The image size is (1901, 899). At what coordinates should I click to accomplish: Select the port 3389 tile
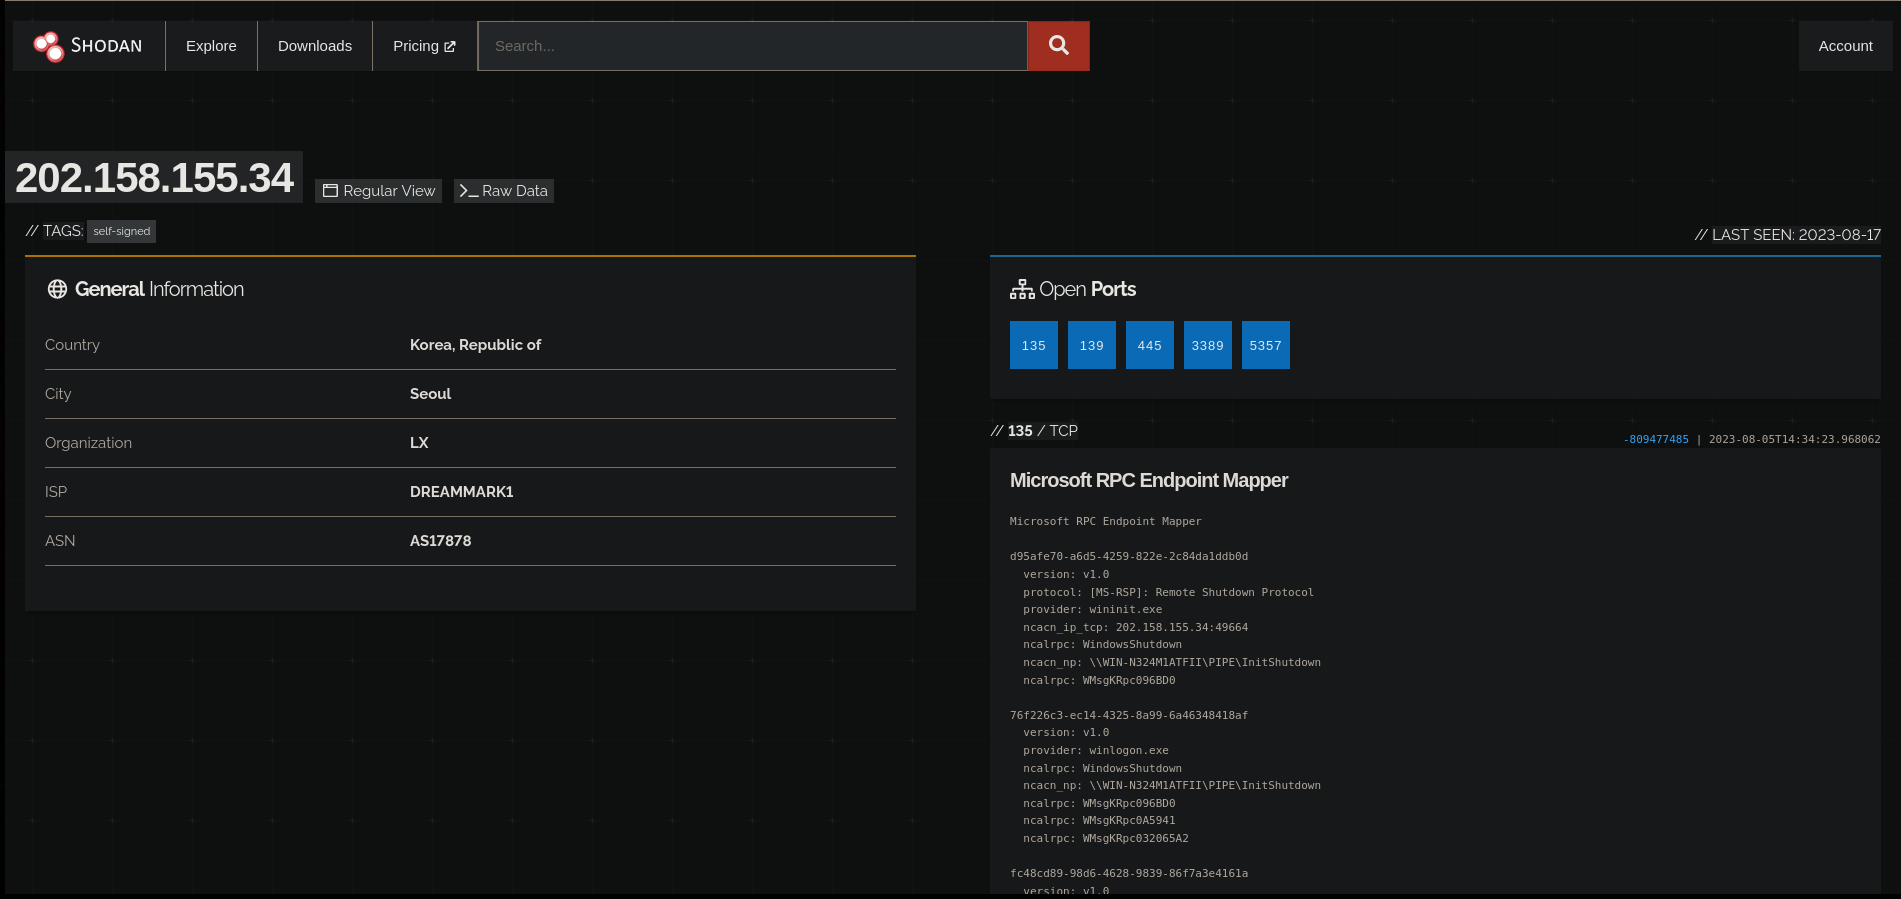pos(1207,345)
